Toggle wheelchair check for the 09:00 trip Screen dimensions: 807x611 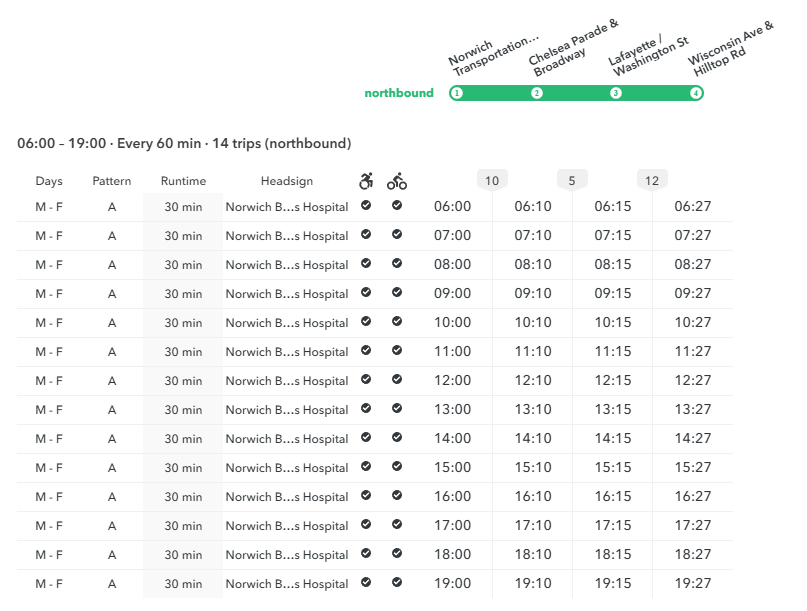tap(366, 292)
